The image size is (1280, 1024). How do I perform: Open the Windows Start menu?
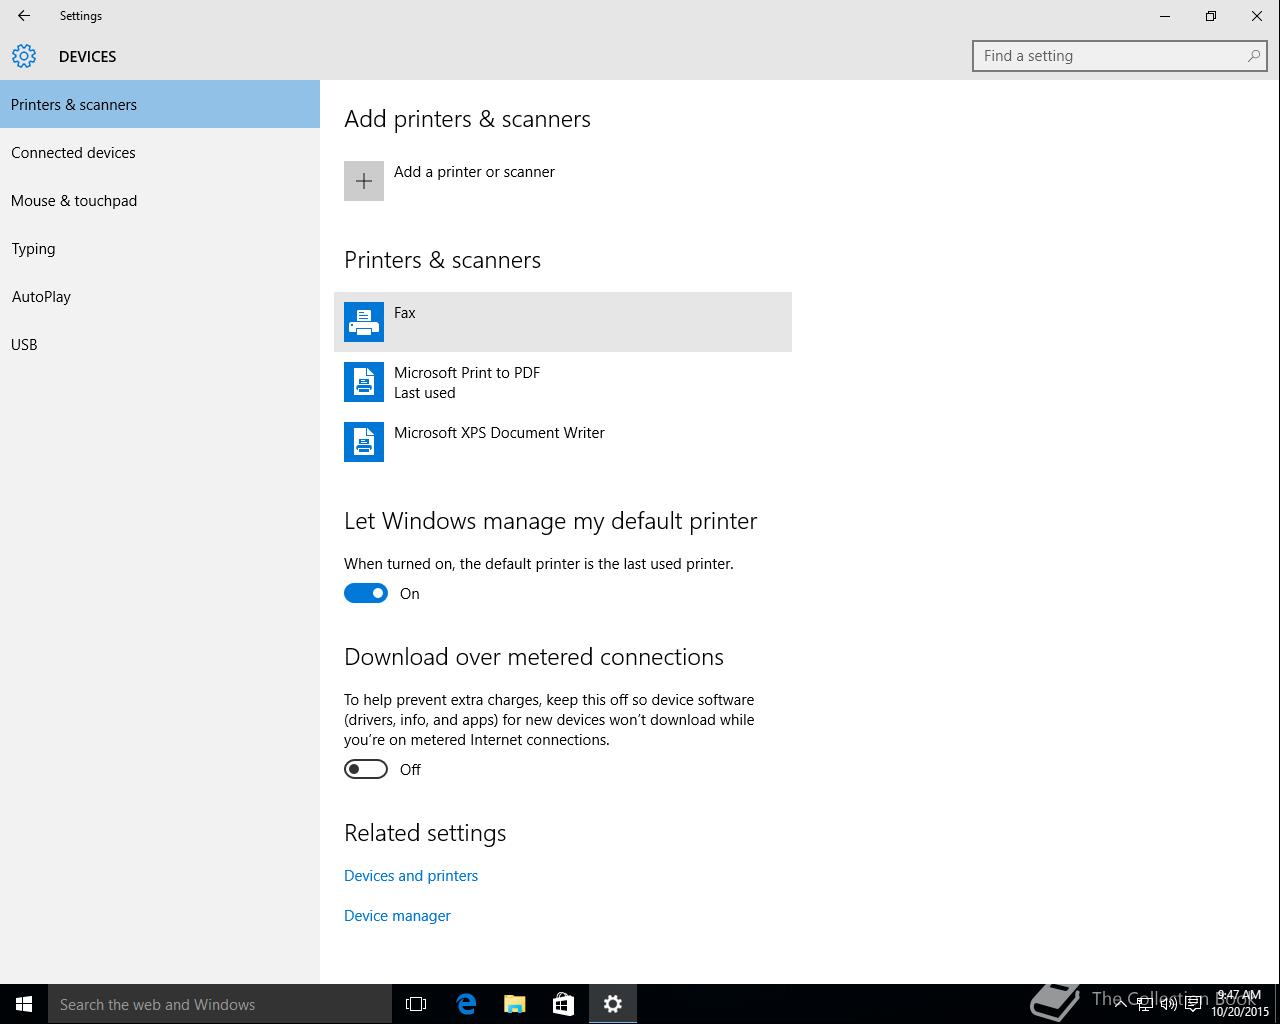click(24, 1004)
